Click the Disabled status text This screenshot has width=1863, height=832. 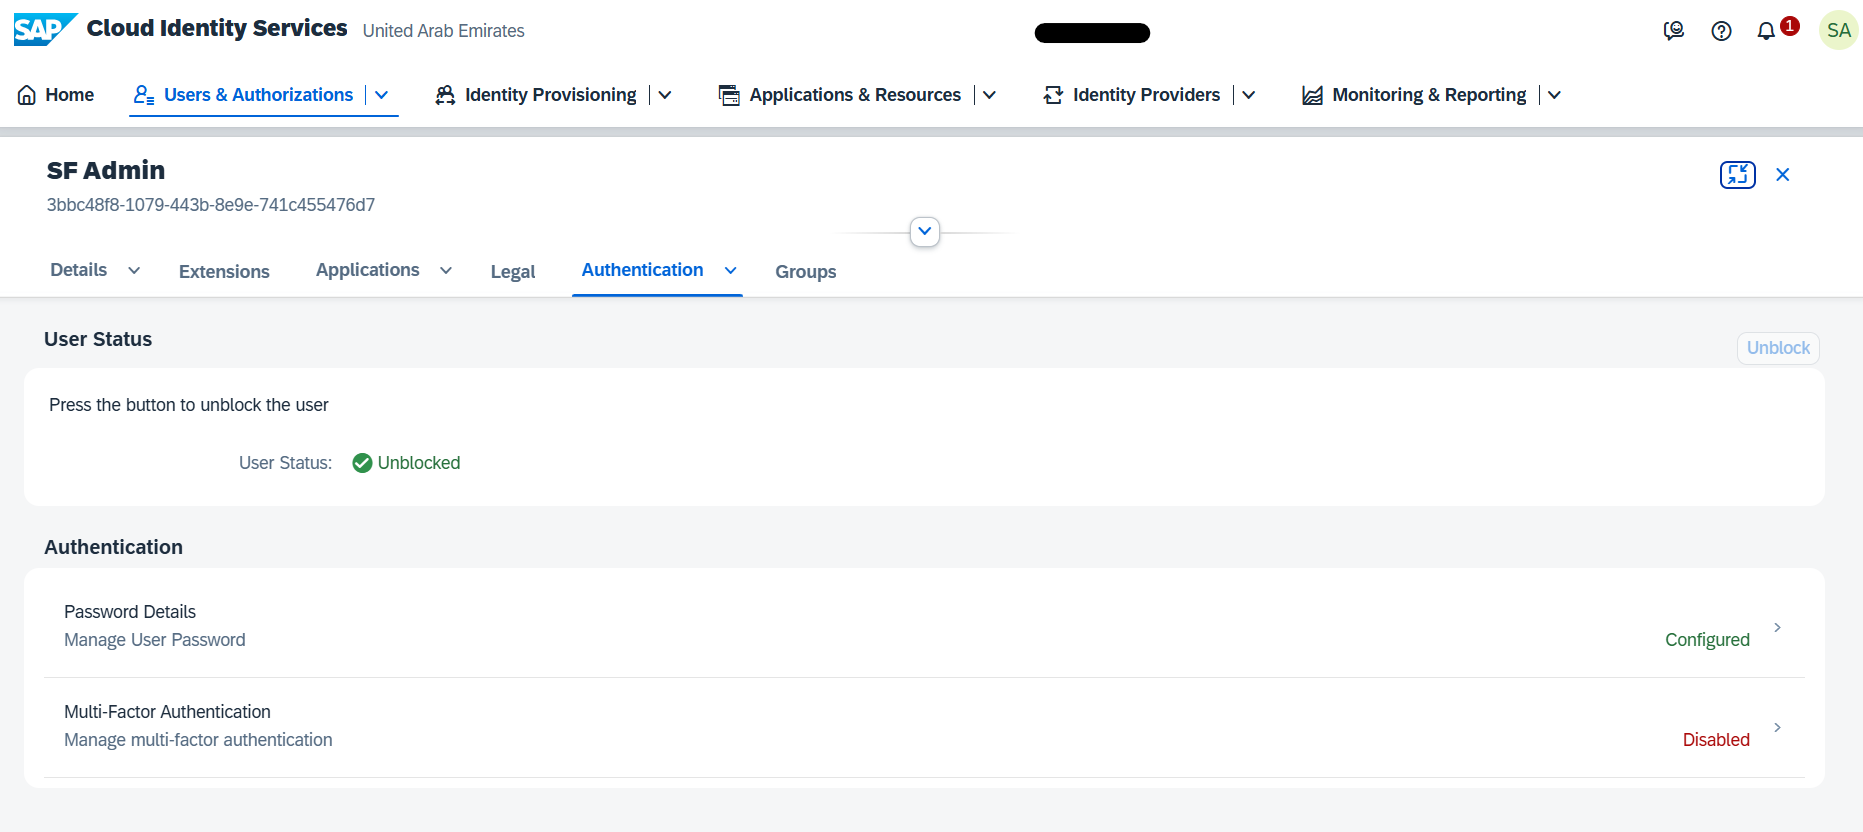[1716, 740]
